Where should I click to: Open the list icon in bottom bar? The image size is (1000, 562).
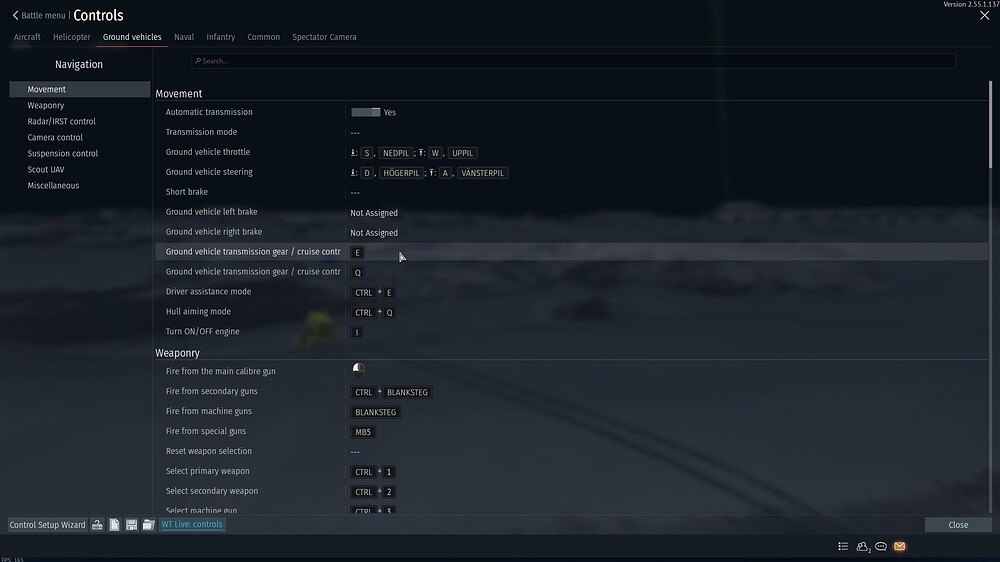[x=843, y=547]
